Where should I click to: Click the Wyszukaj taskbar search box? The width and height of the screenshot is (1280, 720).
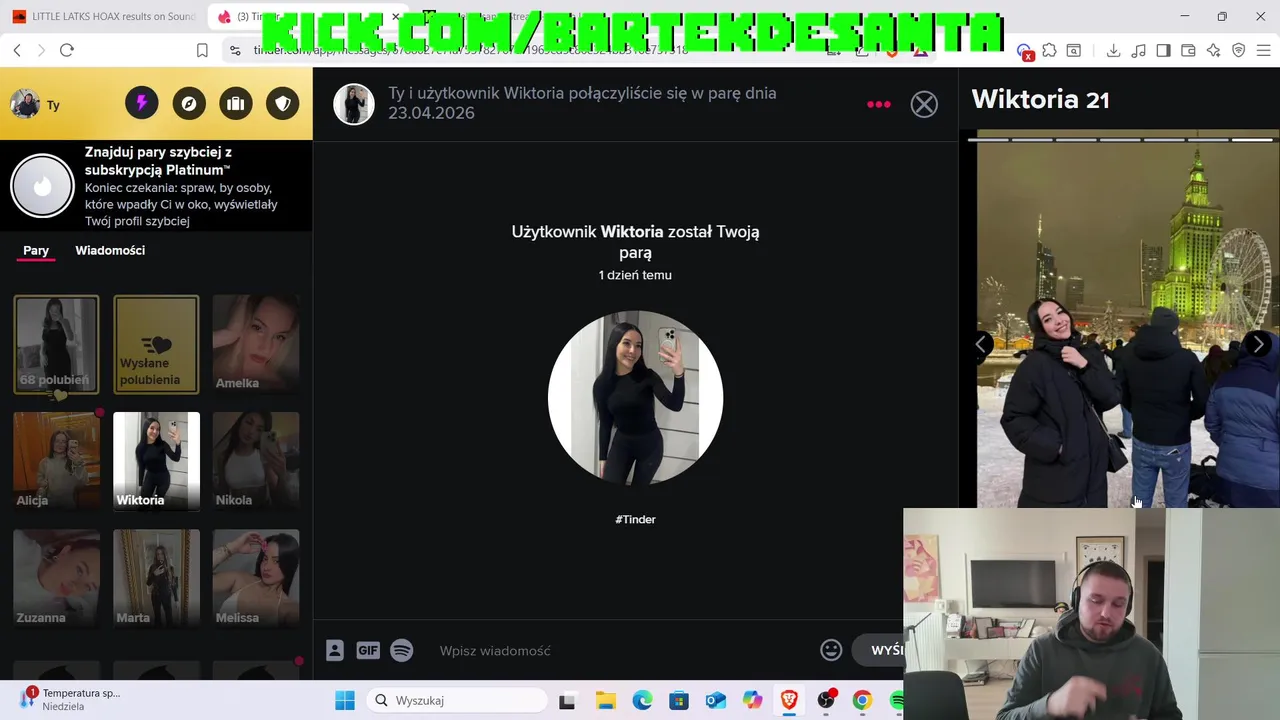coord(458,700)
